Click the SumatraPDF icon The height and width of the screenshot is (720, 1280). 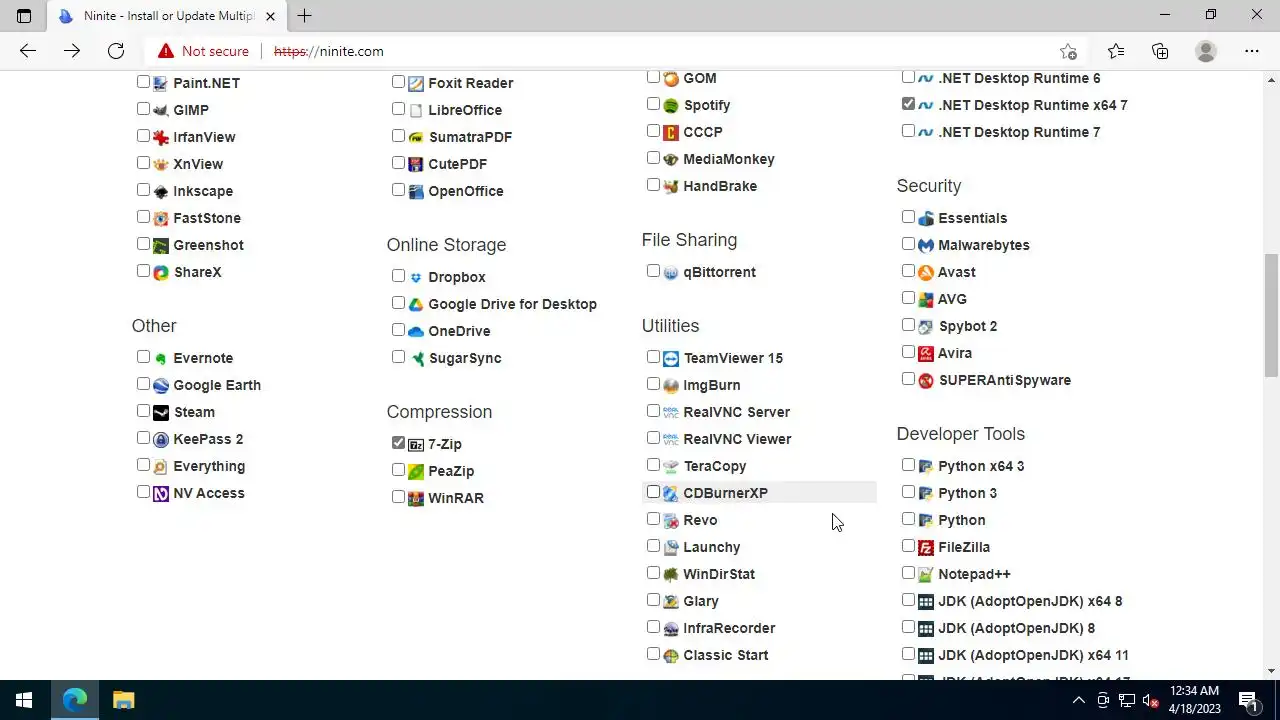[415, 137]
